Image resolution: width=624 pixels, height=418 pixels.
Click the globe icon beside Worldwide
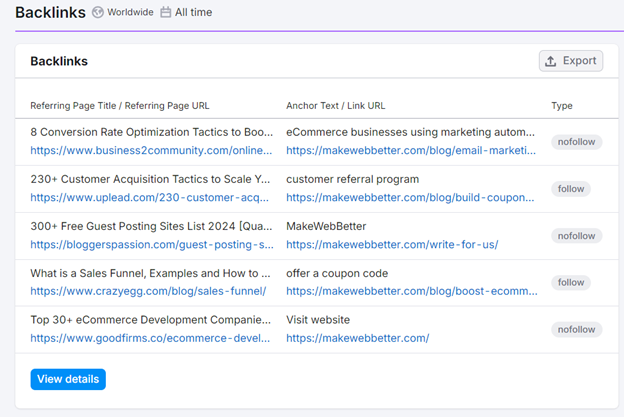tap(98, 12)
